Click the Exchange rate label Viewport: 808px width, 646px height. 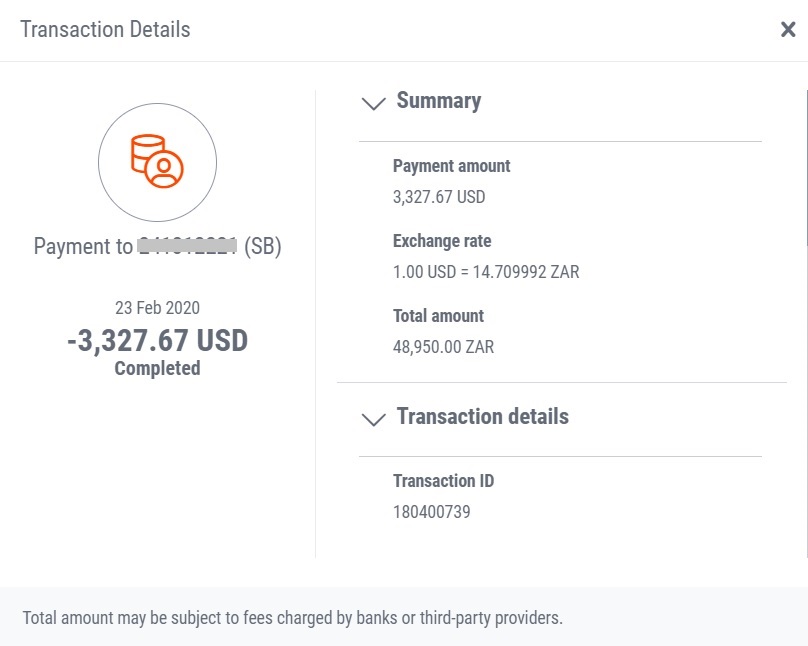[442, 241]
